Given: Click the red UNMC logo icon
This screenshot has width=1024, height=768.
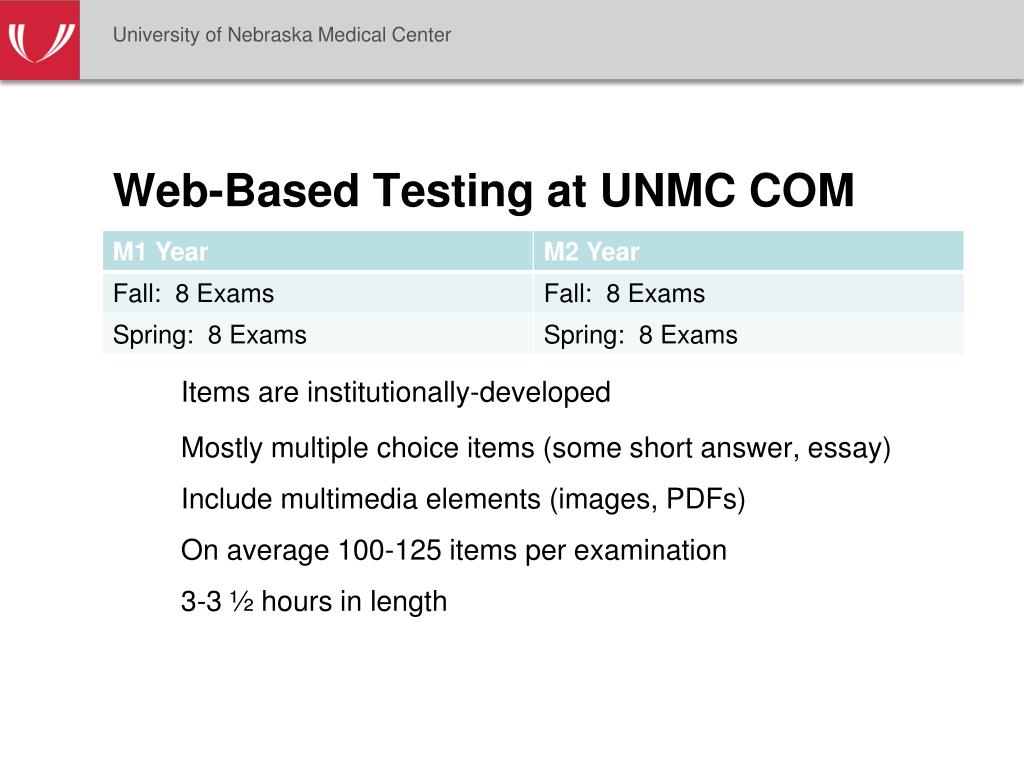Looking at the screenshot, I should tap(40, 40).
